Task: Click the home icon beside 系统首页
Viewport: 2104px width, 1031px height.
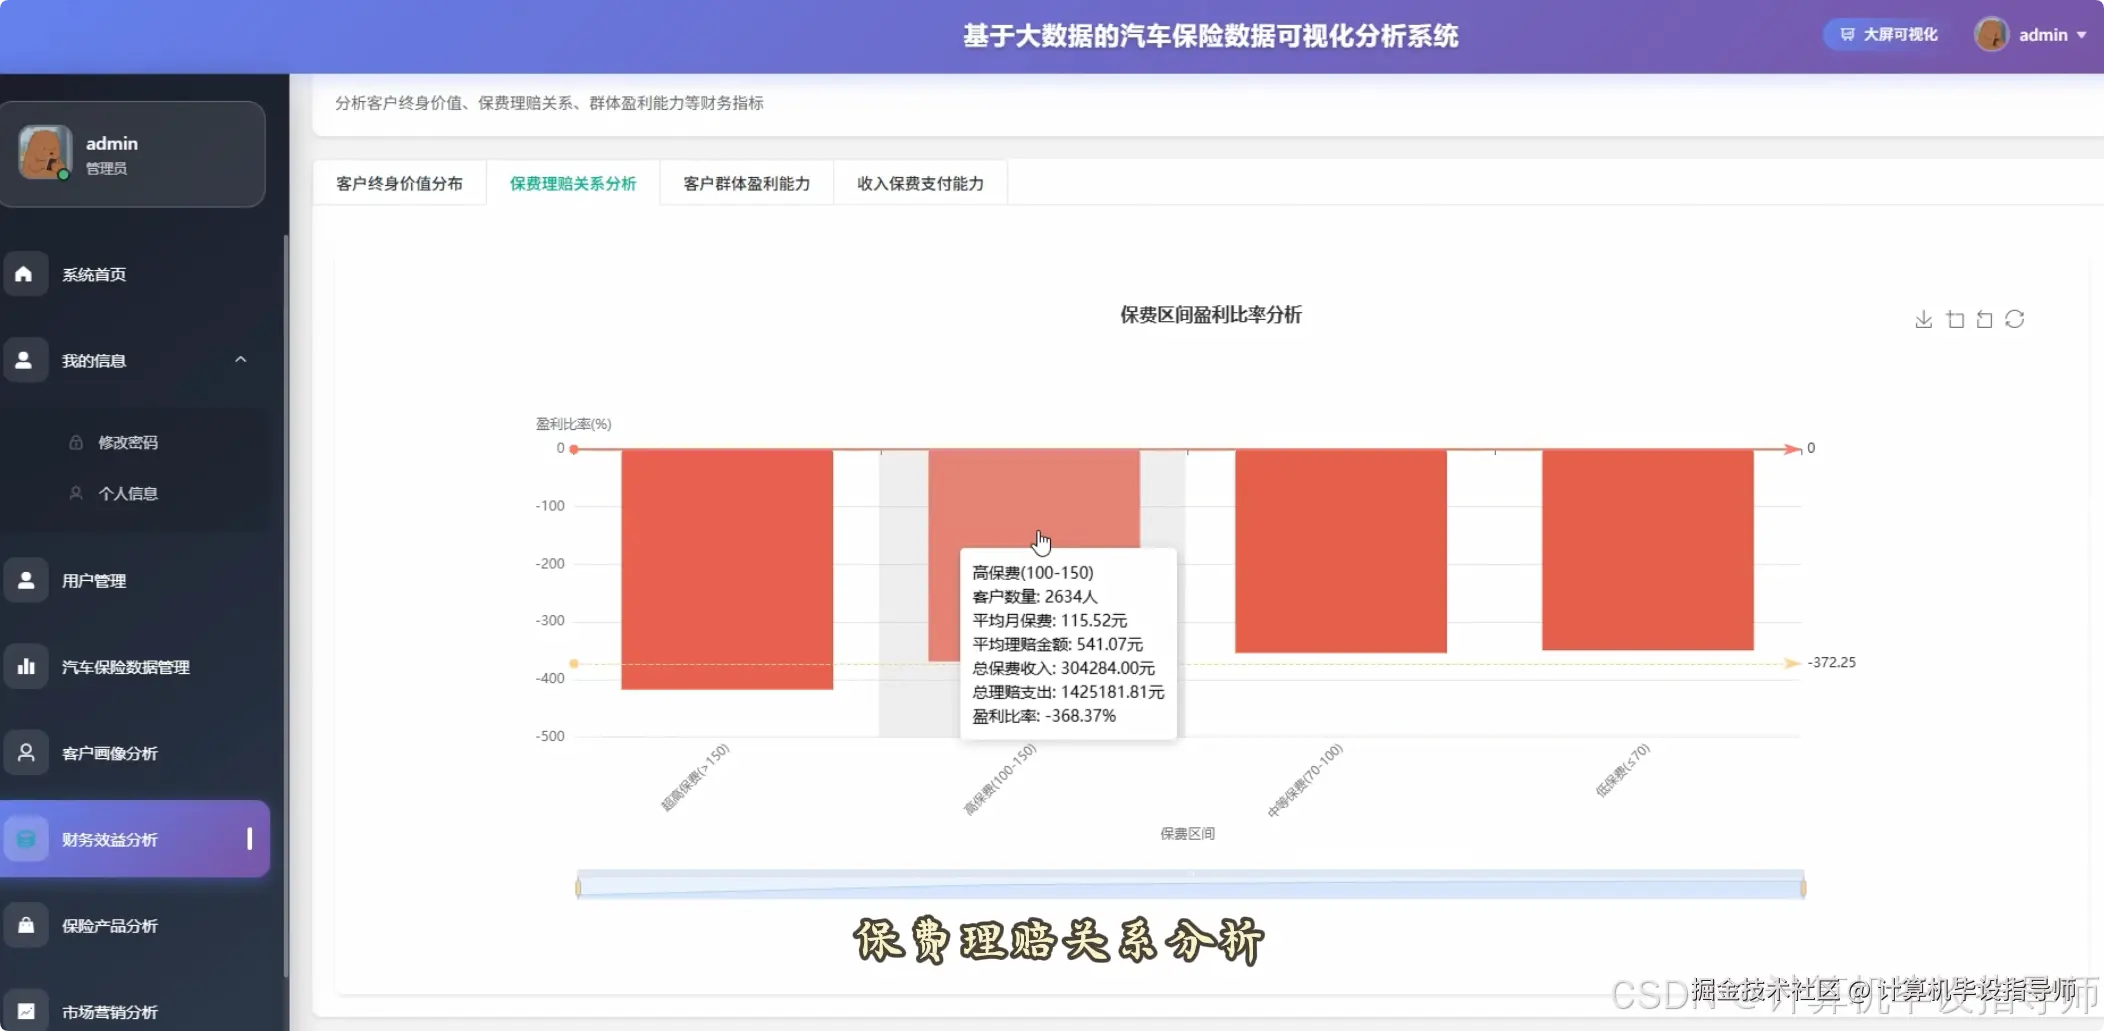Action: coord(27,273)
